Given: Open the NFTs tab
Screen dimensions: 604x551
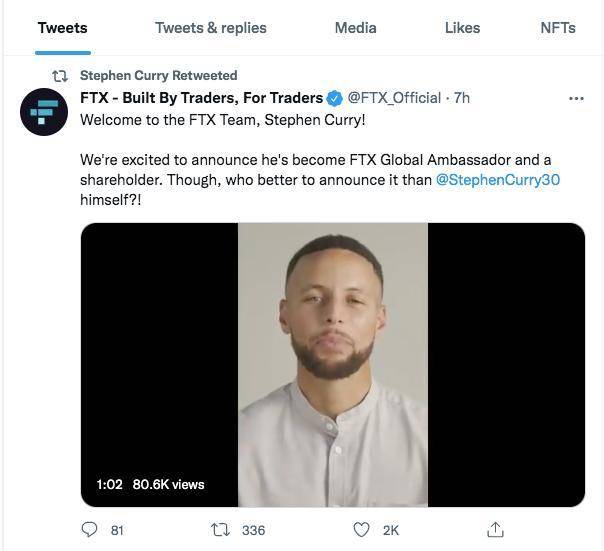Looking at the screenshot, I should pyautogui.click(x=557, y=28).
